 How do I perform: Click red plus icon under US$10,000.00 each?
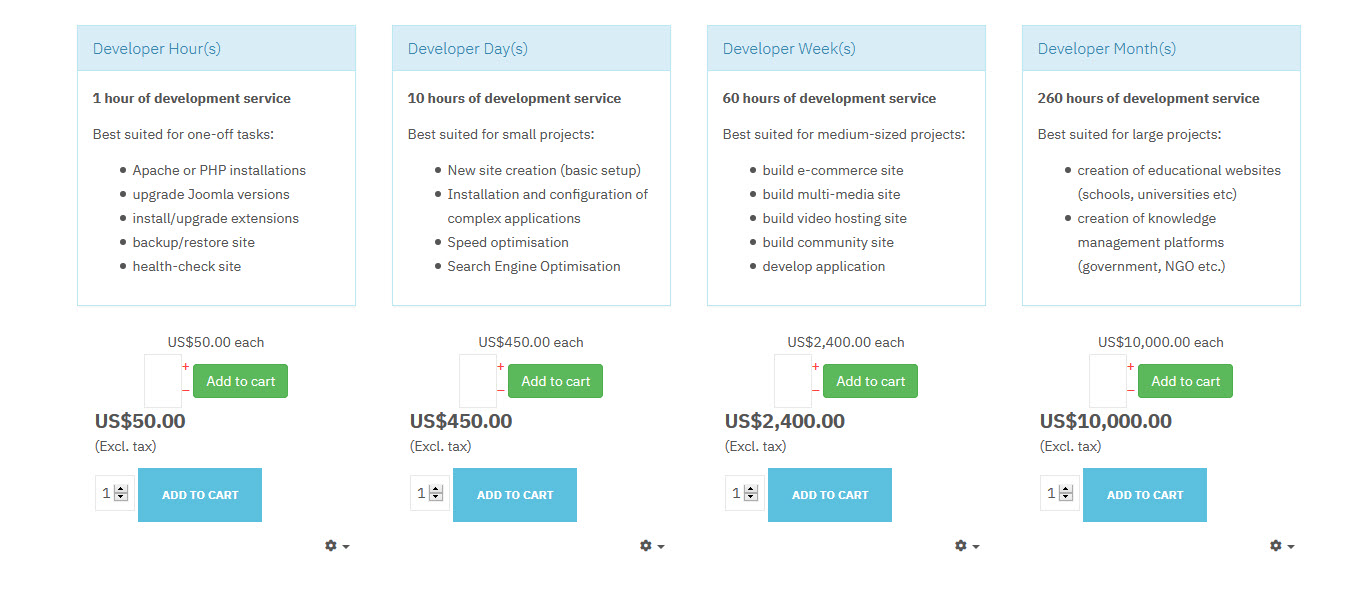click(1130, 367)
